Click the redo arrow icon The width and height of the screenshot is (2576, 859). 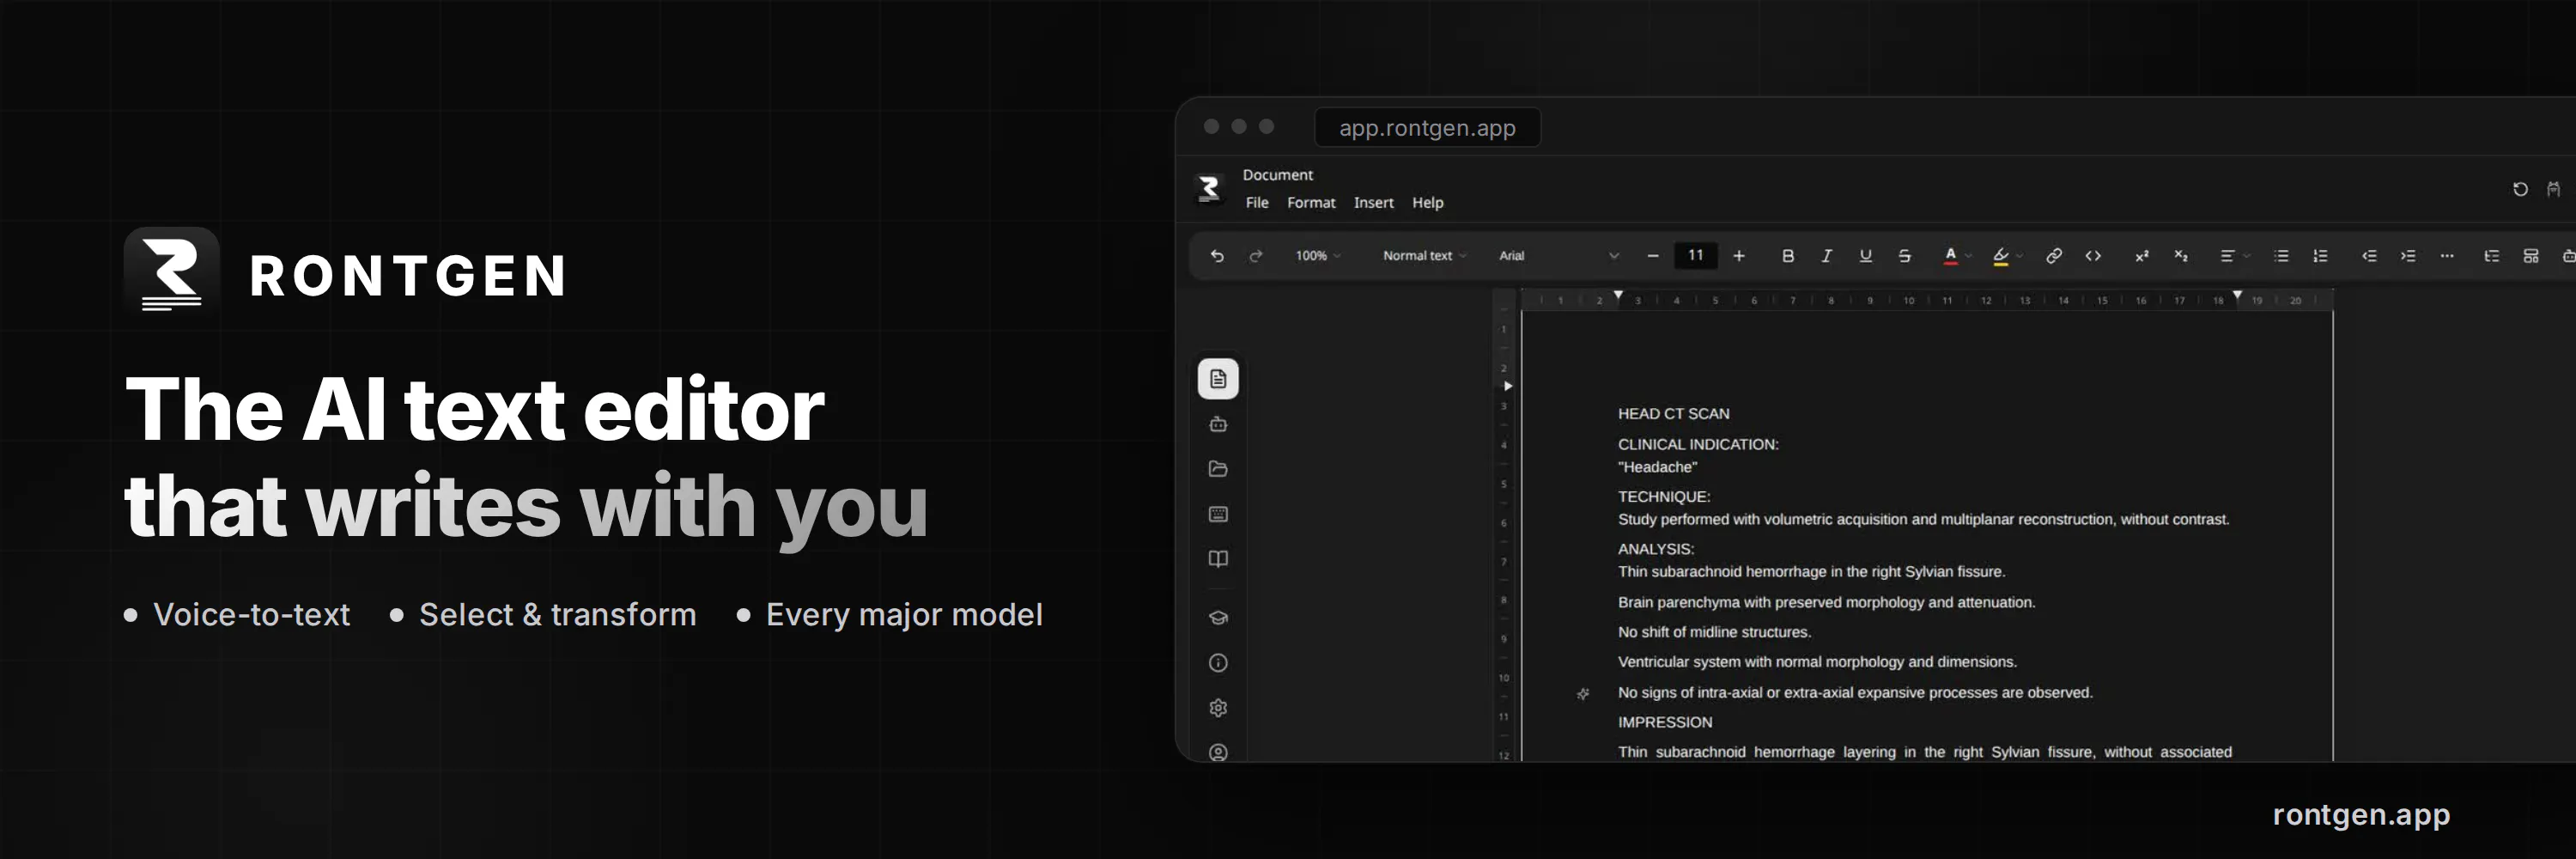(x=1256, y=256)
